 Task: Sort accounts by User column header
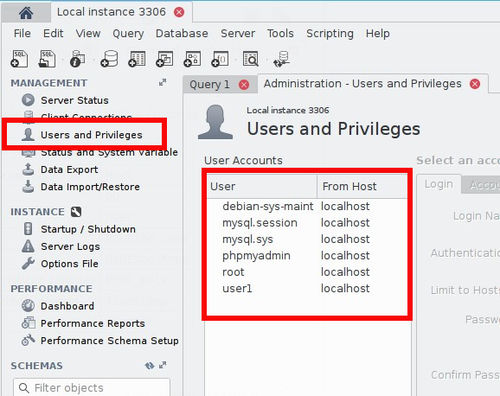(x=262, y=186)
